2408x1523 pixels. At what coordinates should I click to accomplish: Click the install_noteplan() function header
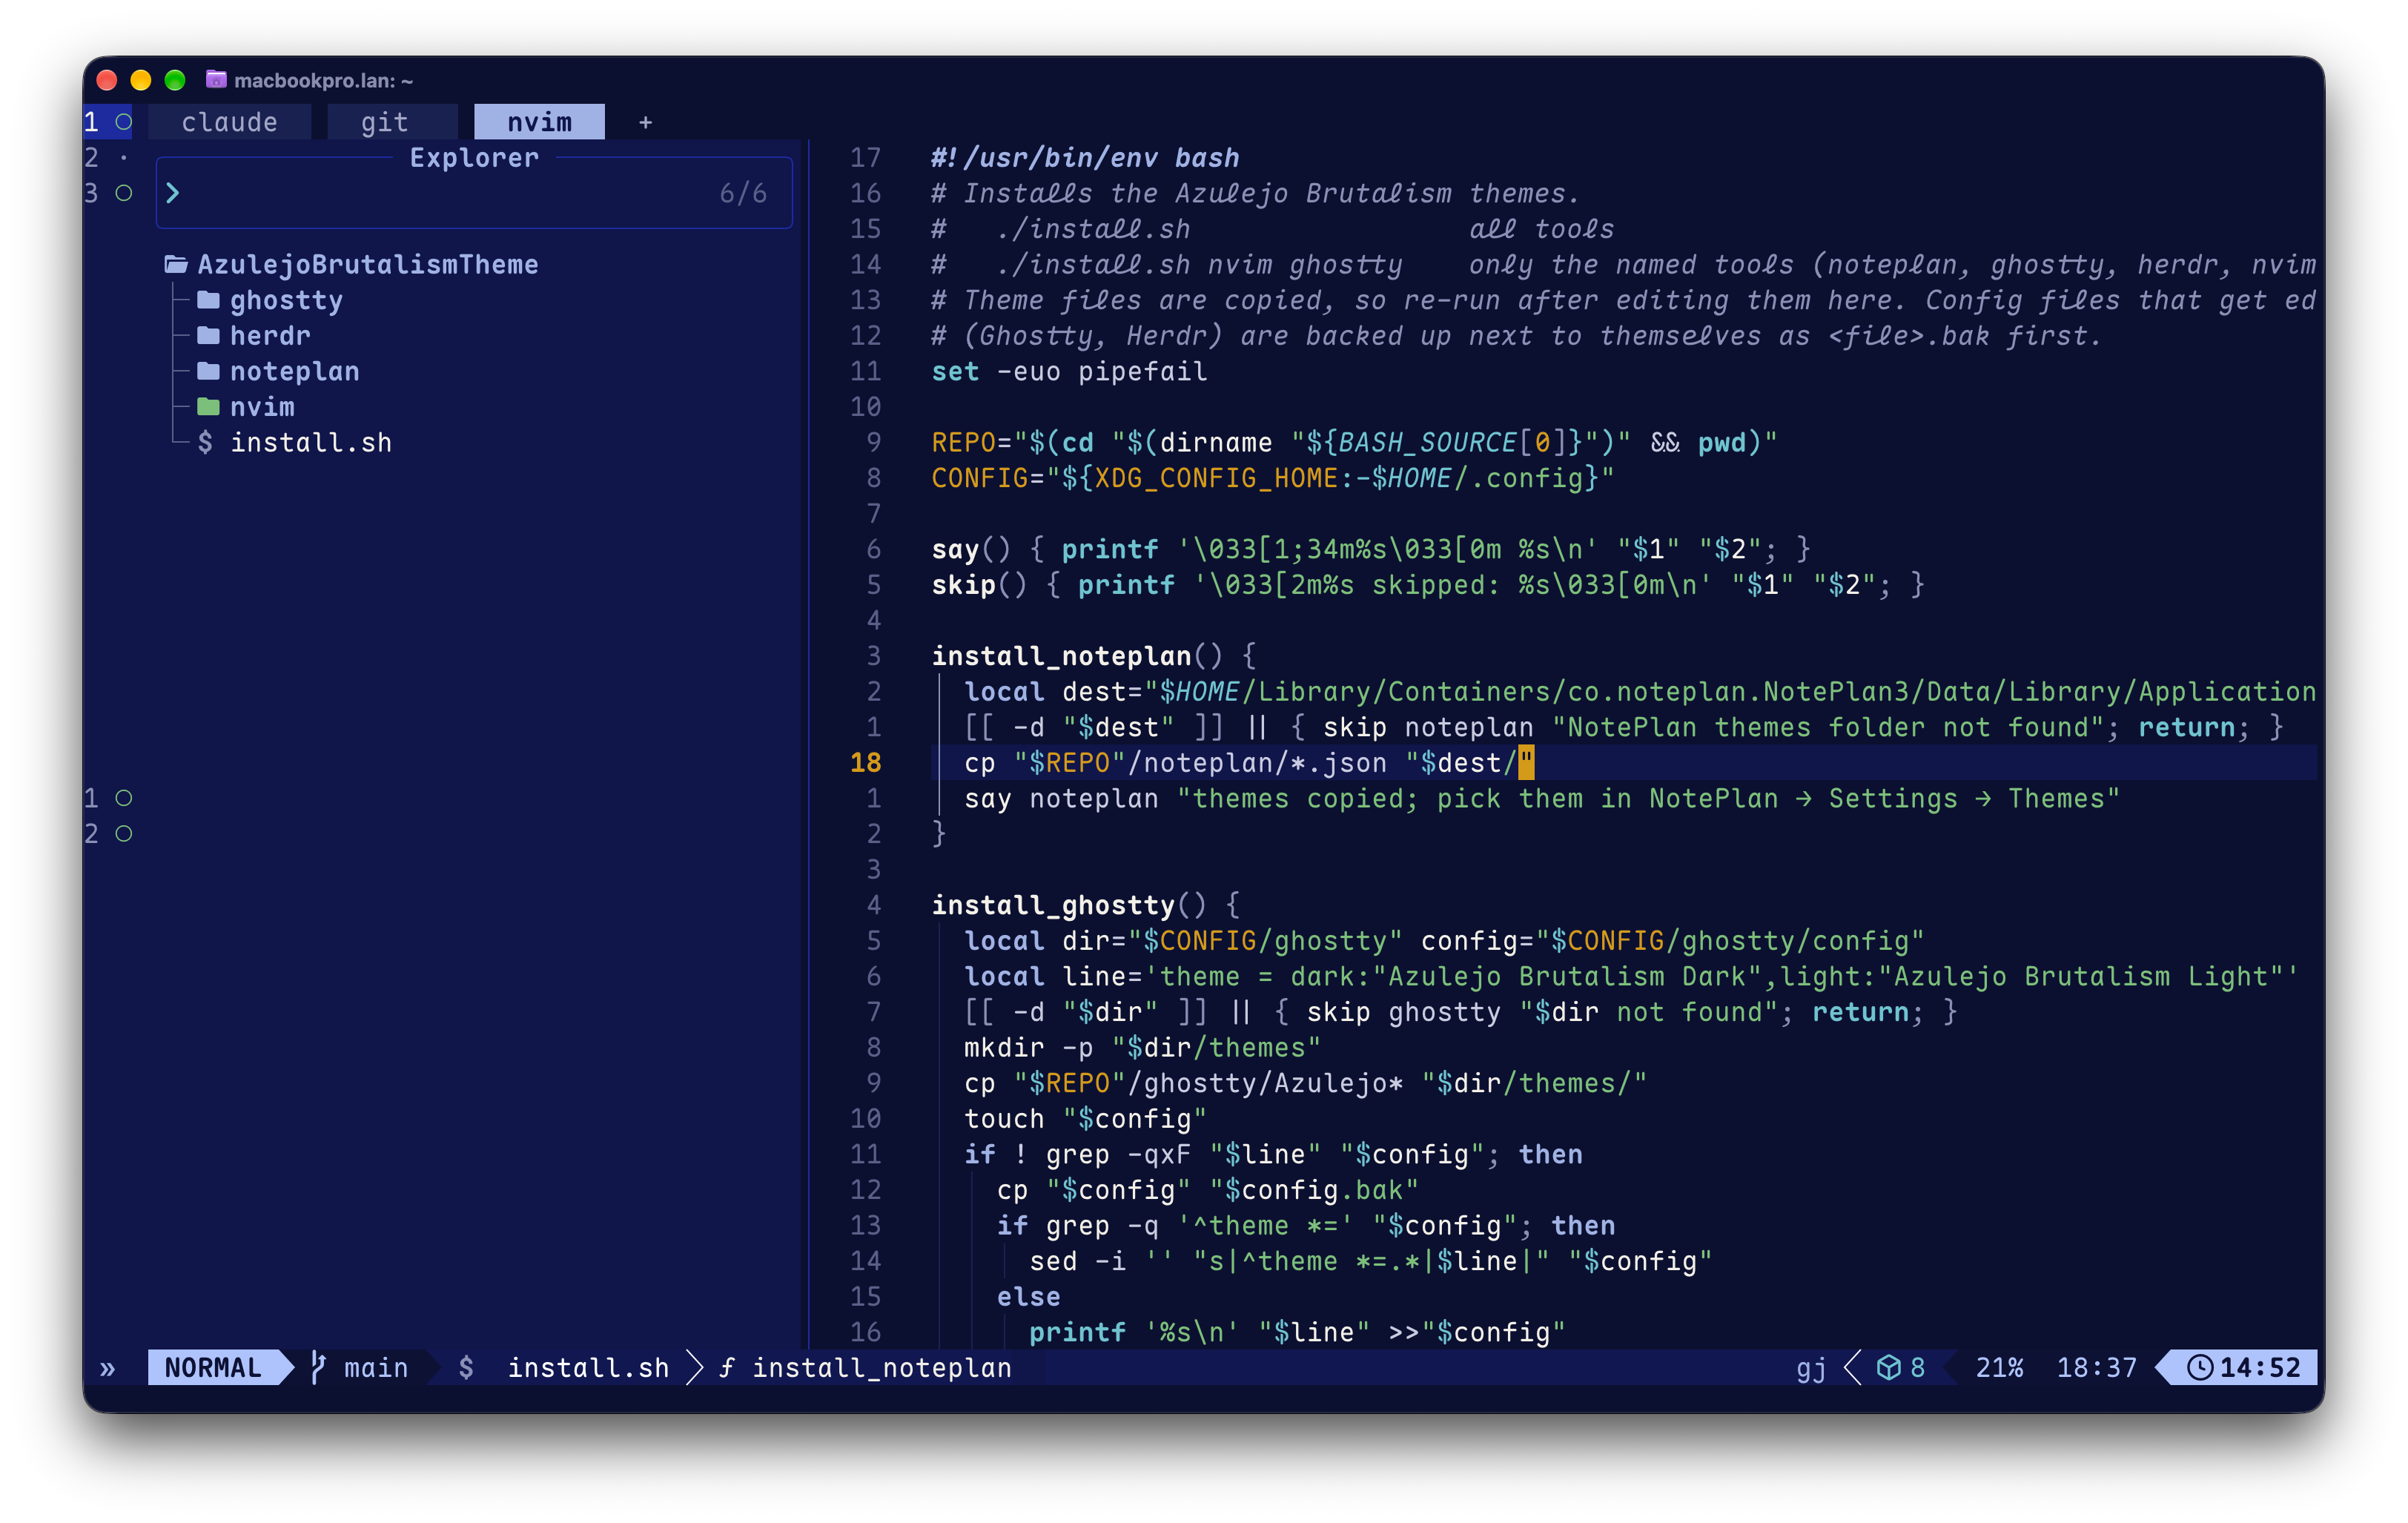coord(1094,656)
